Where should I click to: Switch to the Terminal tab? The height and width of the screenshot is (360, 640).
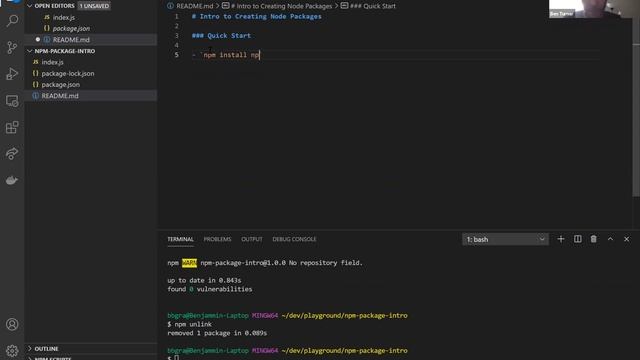click(x=180, y=239)
